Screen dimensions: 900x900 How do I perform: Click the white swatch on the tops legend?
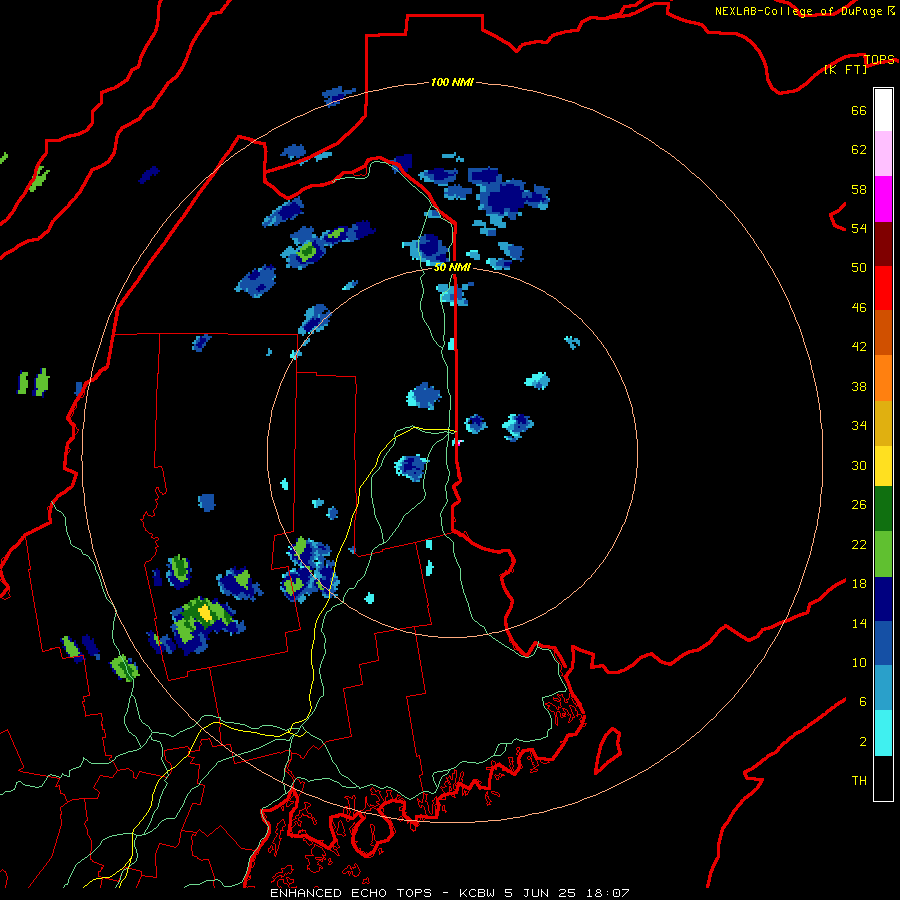[x=883, y=110]
